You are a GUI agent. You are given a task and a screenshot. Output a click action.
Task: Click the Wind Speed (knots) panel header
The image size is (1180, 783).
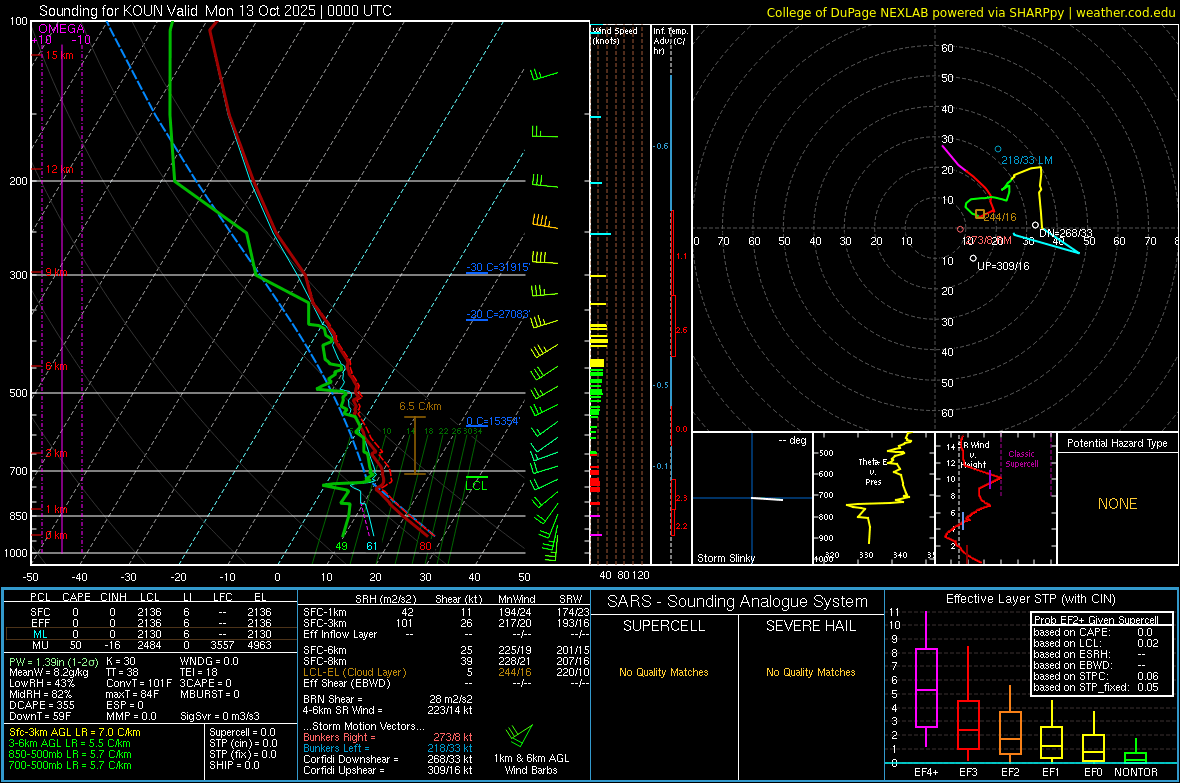(x=616, y=35)
